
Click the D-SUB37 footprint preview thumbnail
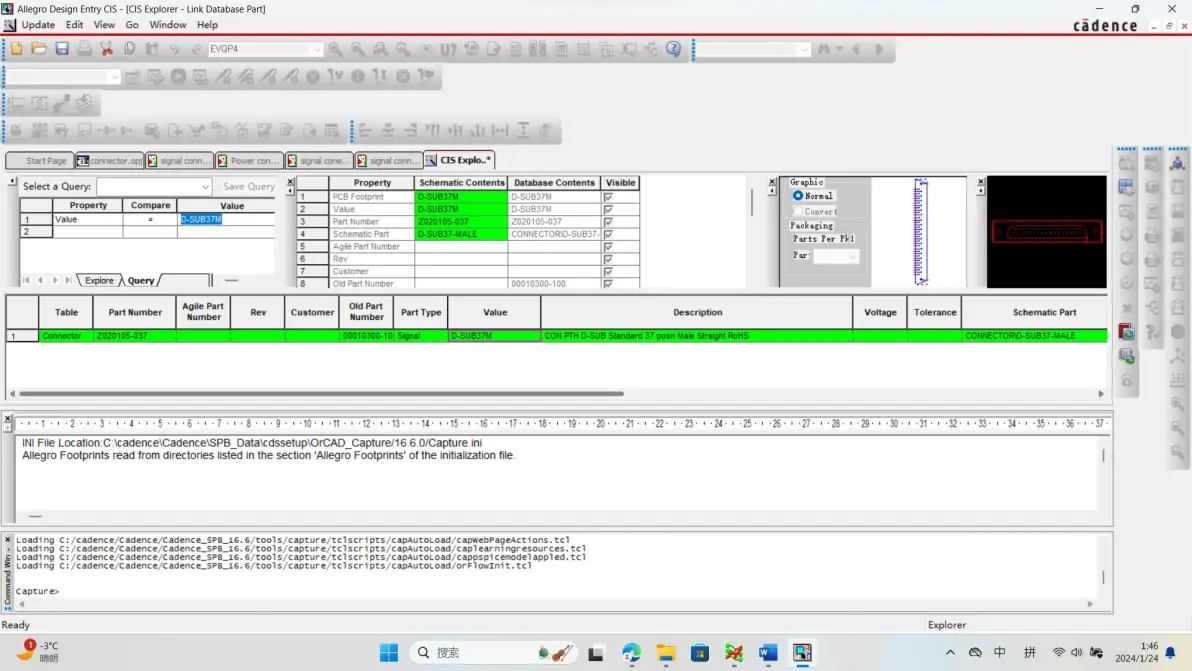pyautogui.click(x=1047, y=232)
